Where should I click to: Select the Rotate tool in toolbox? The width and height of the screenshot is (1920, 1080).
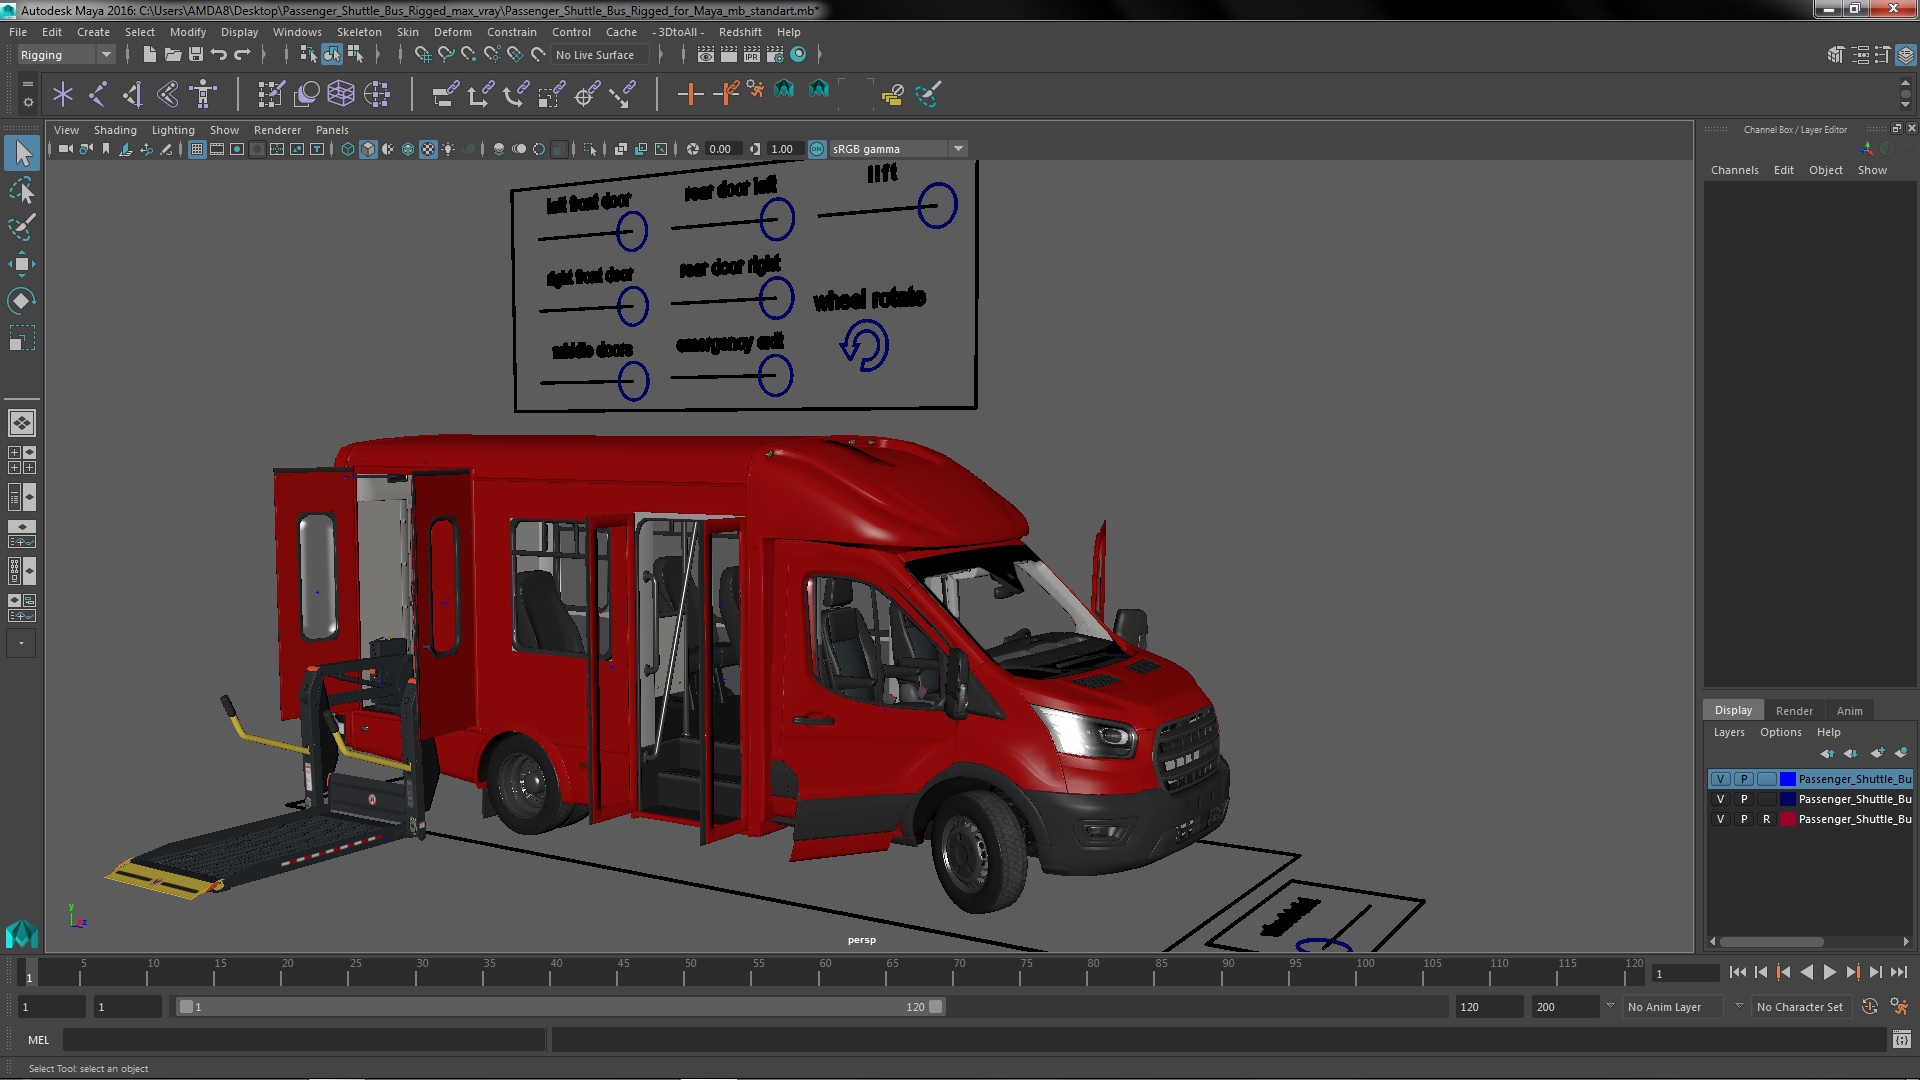point(21,301)
